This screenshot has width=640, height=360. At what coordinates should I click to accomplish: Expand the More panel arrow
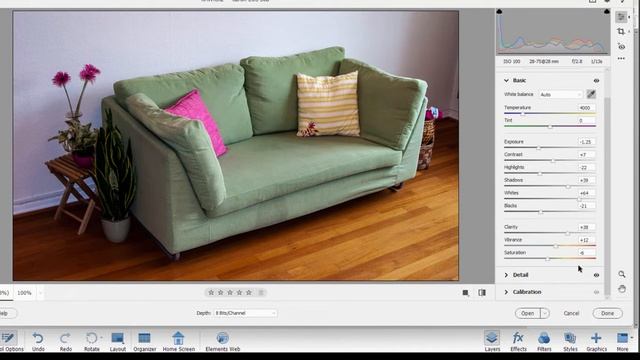point(631,338)
